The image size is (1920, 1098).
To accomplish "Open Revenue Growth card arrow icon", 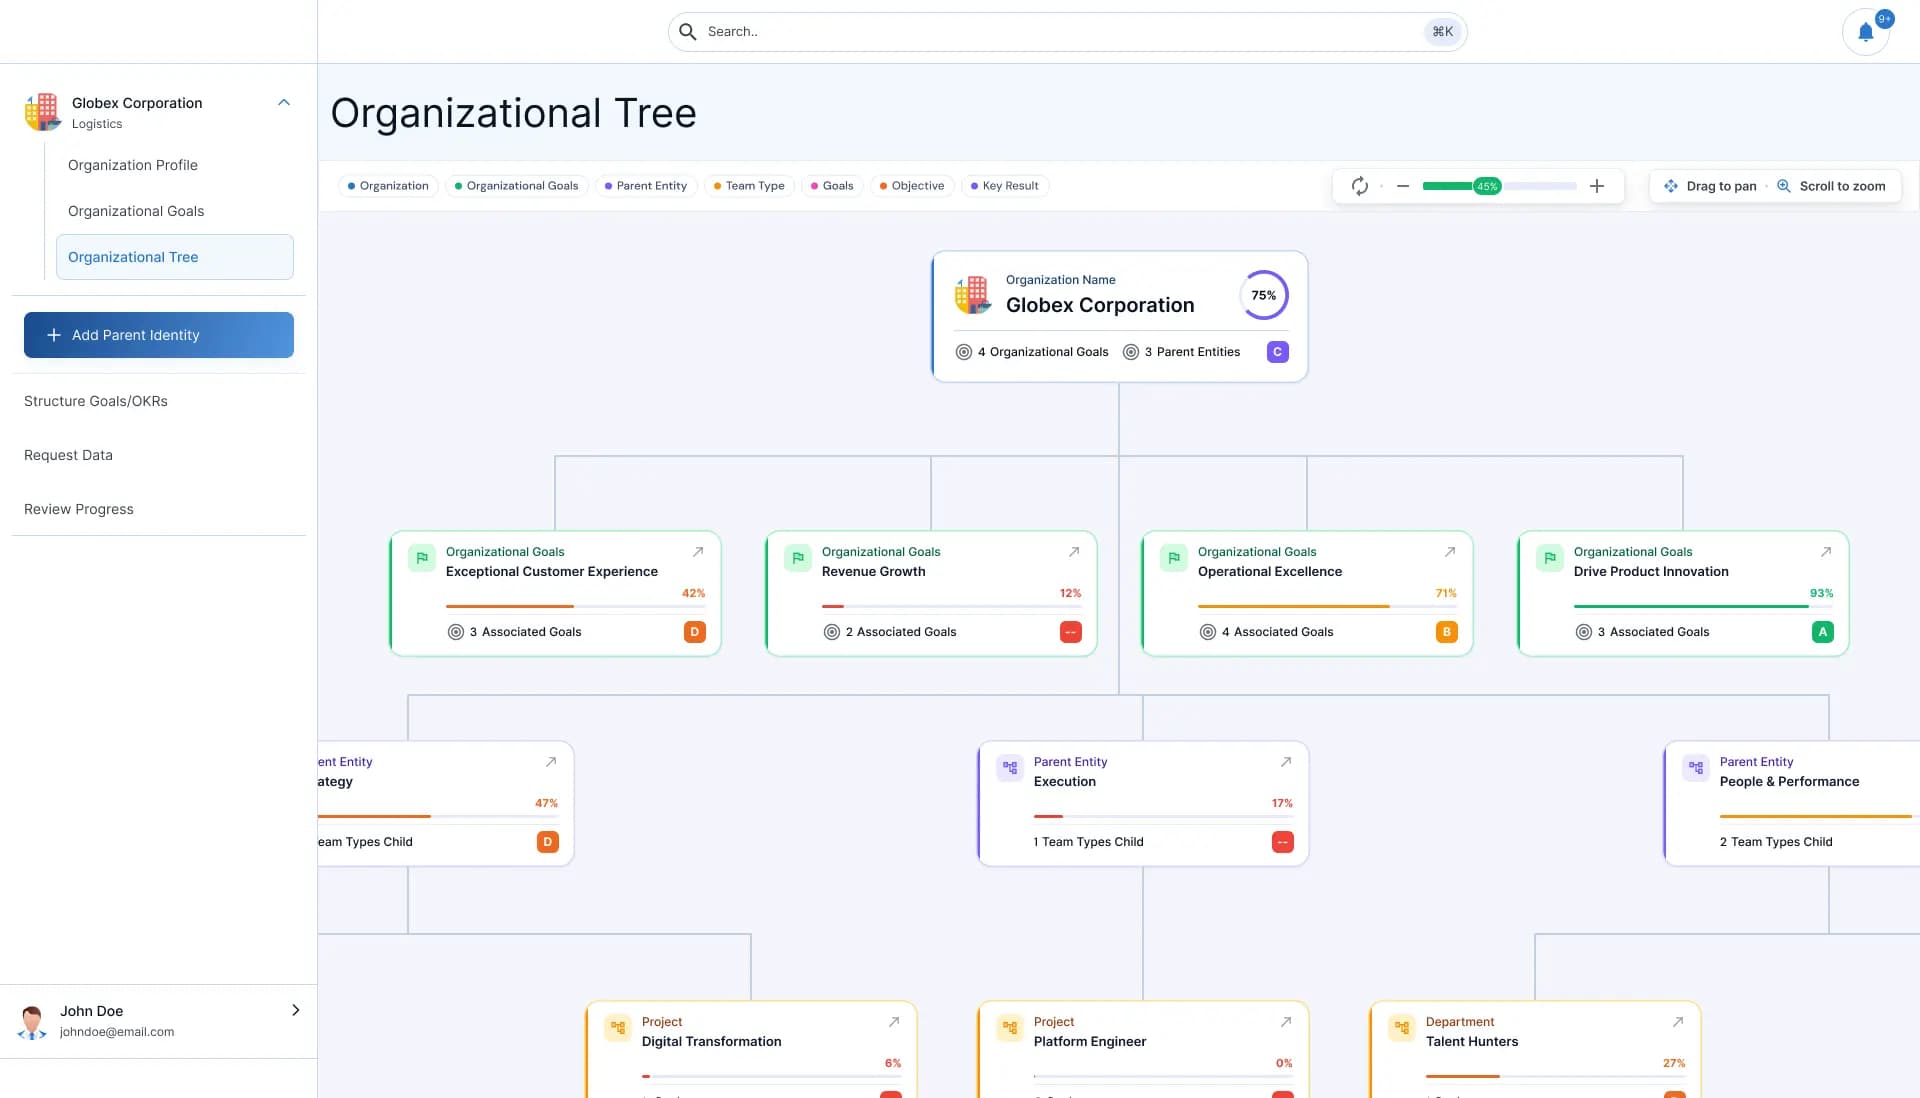I will pos(1074,552).
